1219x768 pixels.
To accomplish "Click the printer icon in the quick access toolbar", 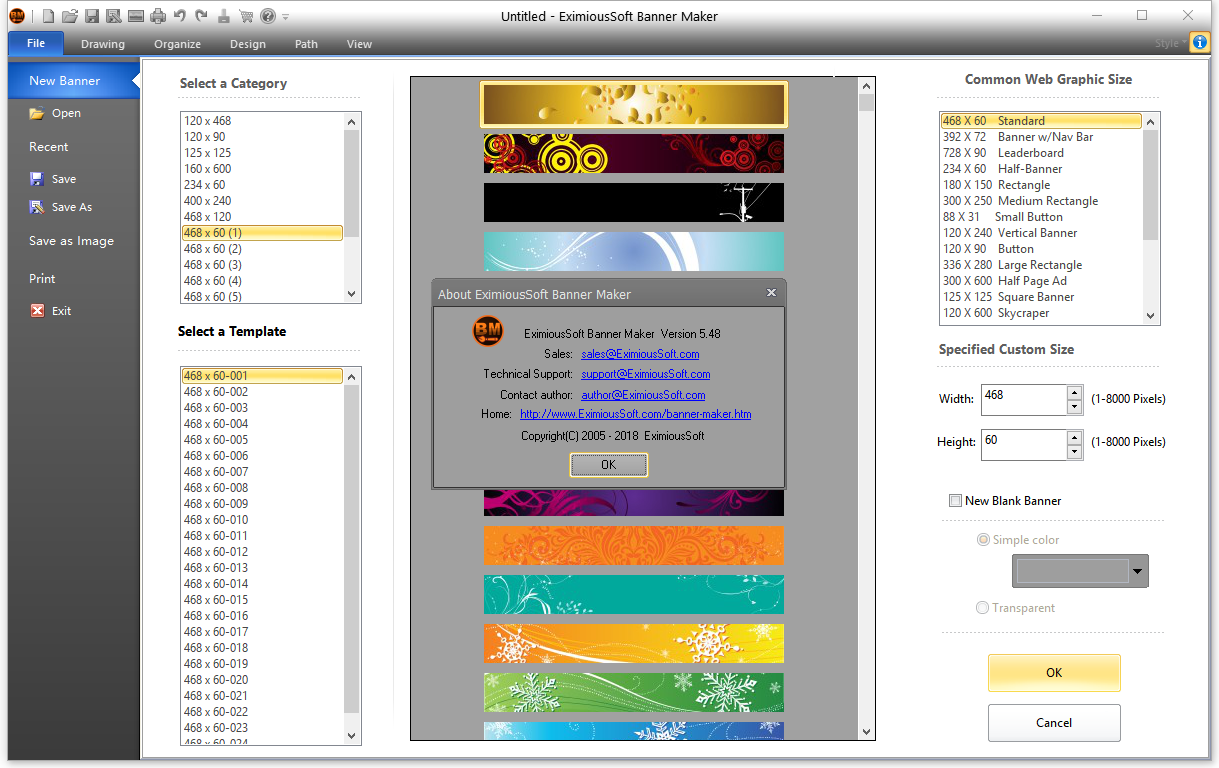I will click(x=157, y=16).
